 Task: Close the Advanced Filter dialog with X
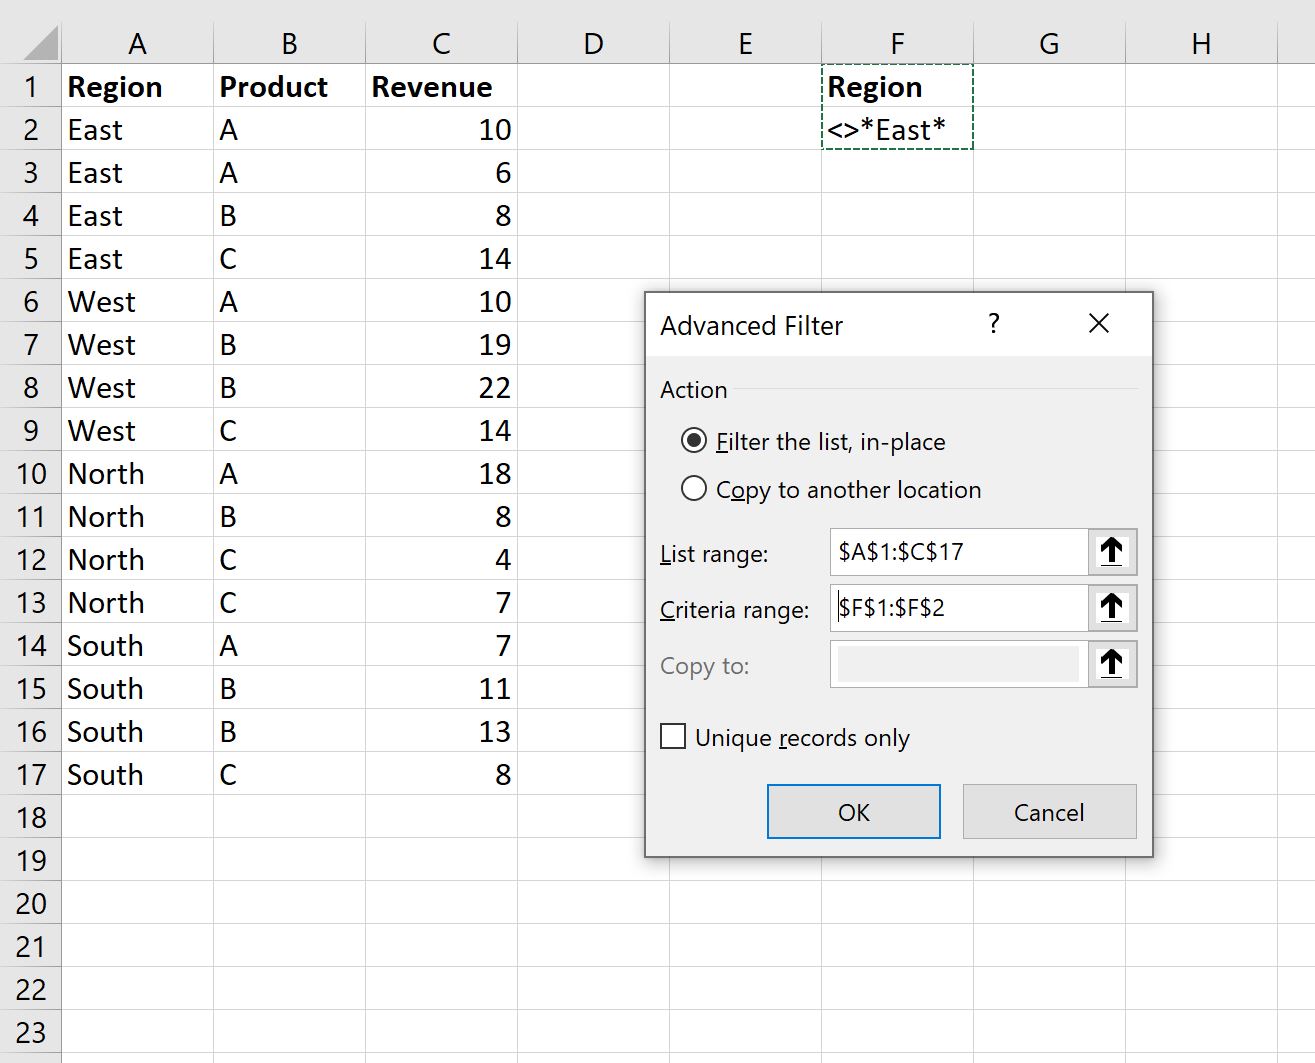(1098, 323)
